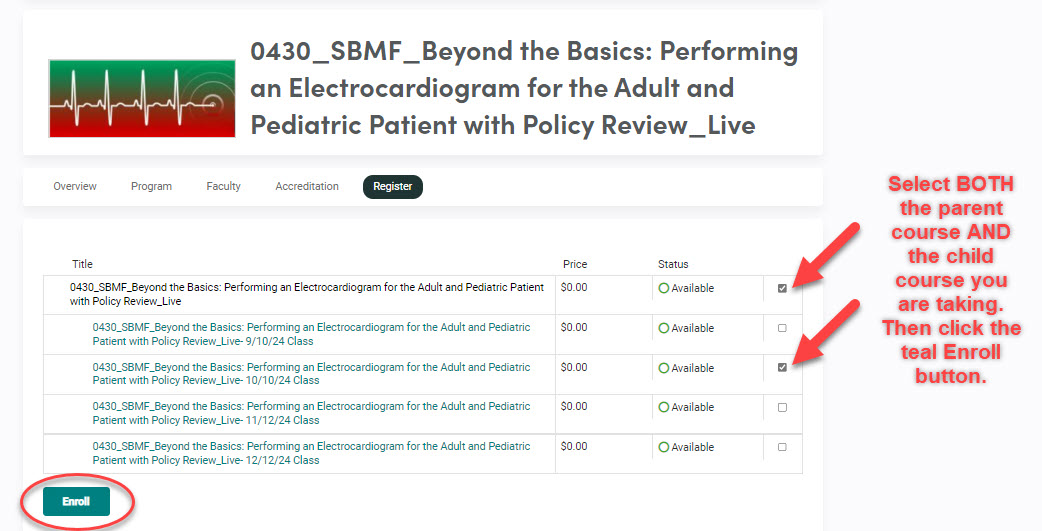Click the green status circle for 9/10/24 Class
This screenshot has width=1042, height=531.
663,328
